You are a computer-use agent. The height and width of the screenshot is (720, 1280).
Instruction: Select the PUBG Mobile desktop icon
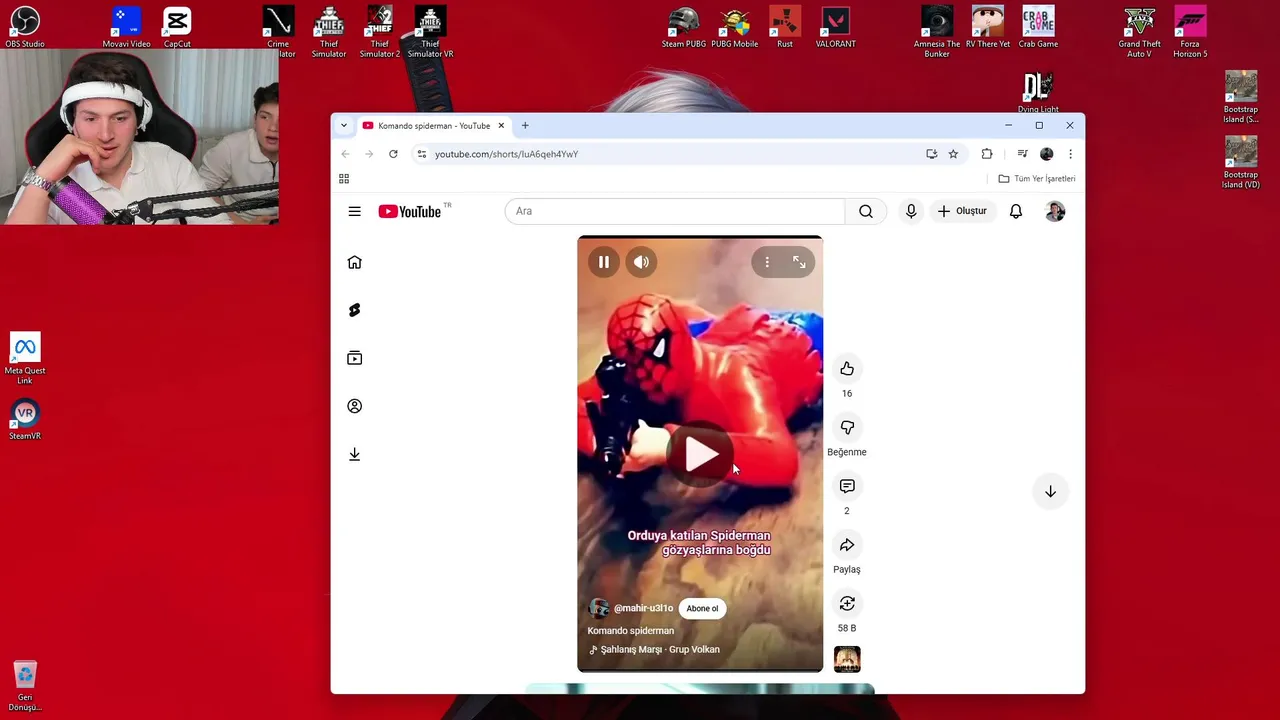[x=734, y=27]
